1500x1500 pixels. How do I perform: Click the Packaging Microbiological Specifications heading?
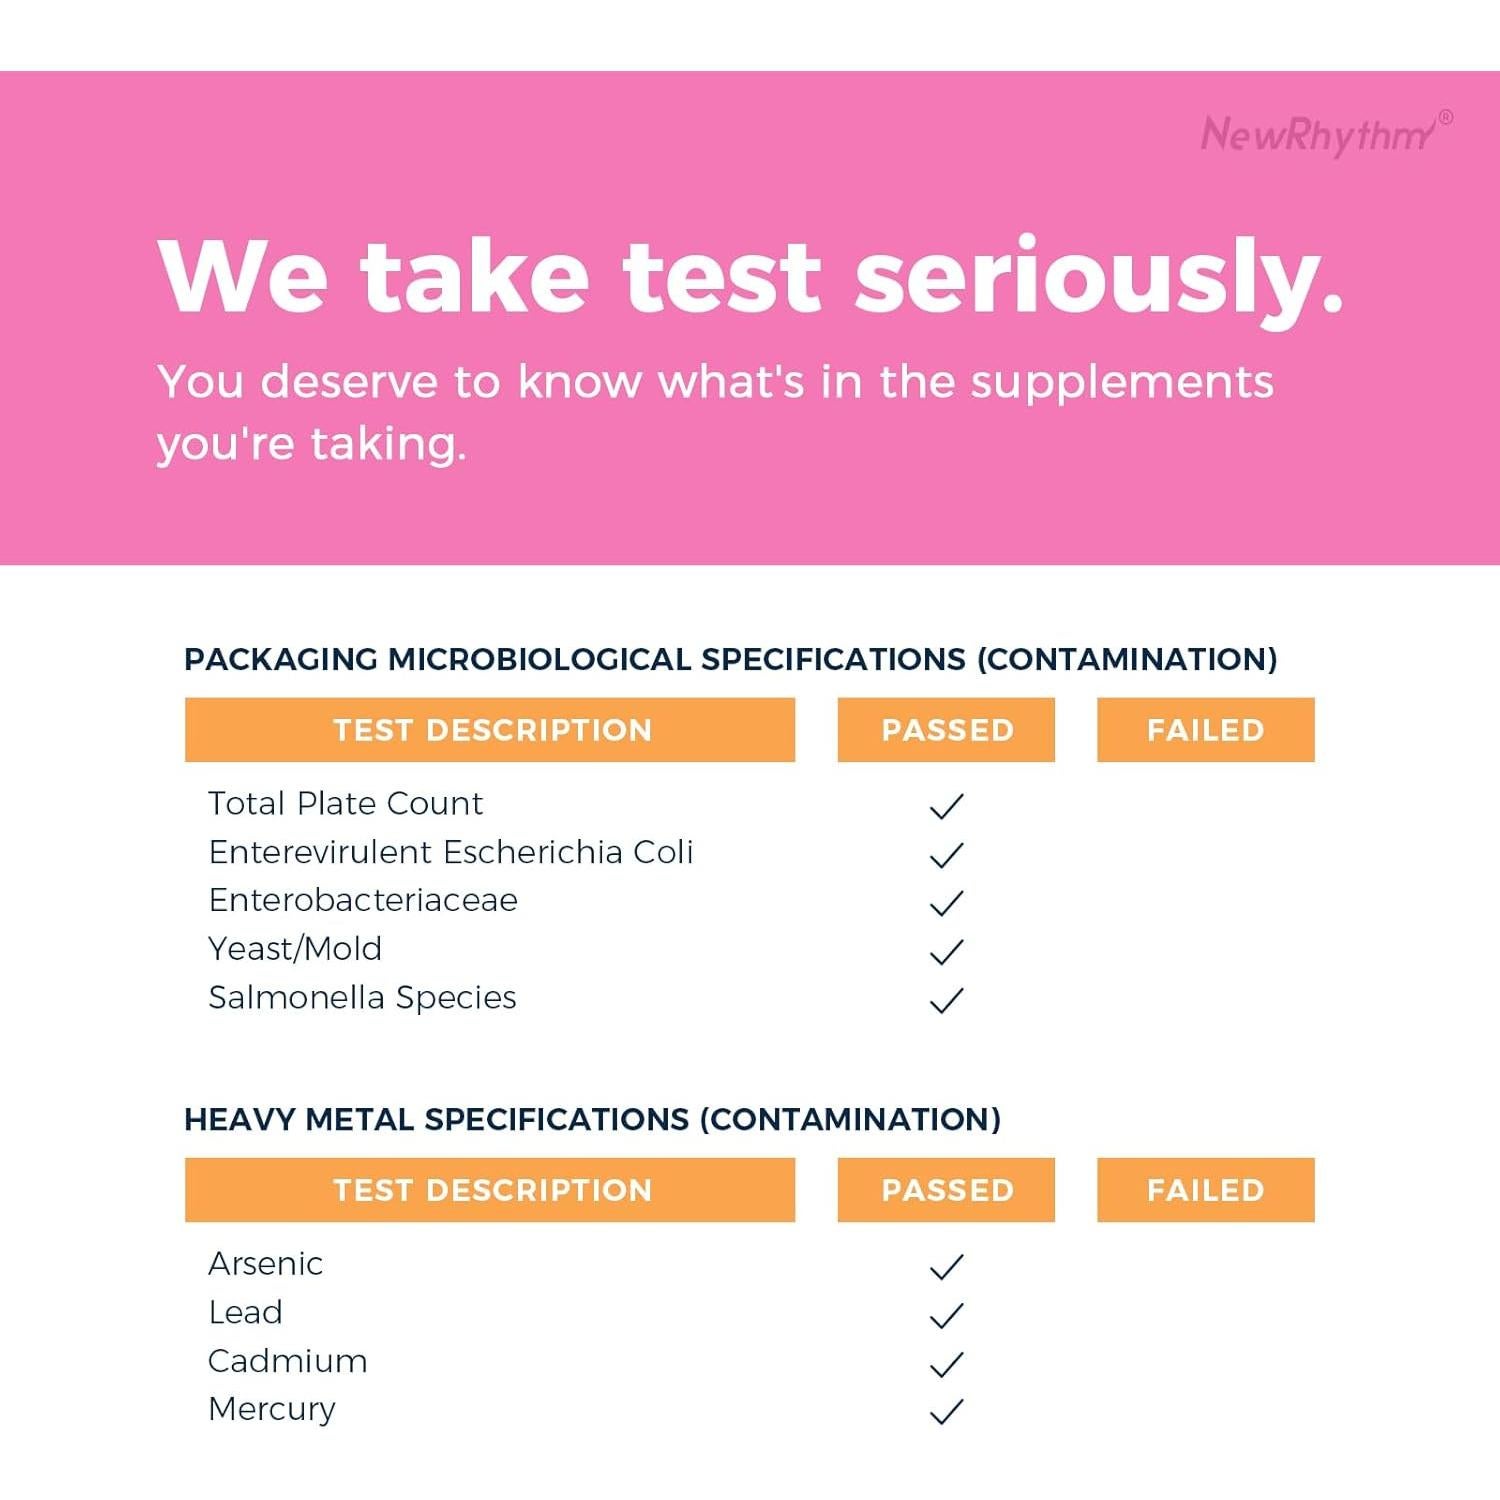coord(730,659)
